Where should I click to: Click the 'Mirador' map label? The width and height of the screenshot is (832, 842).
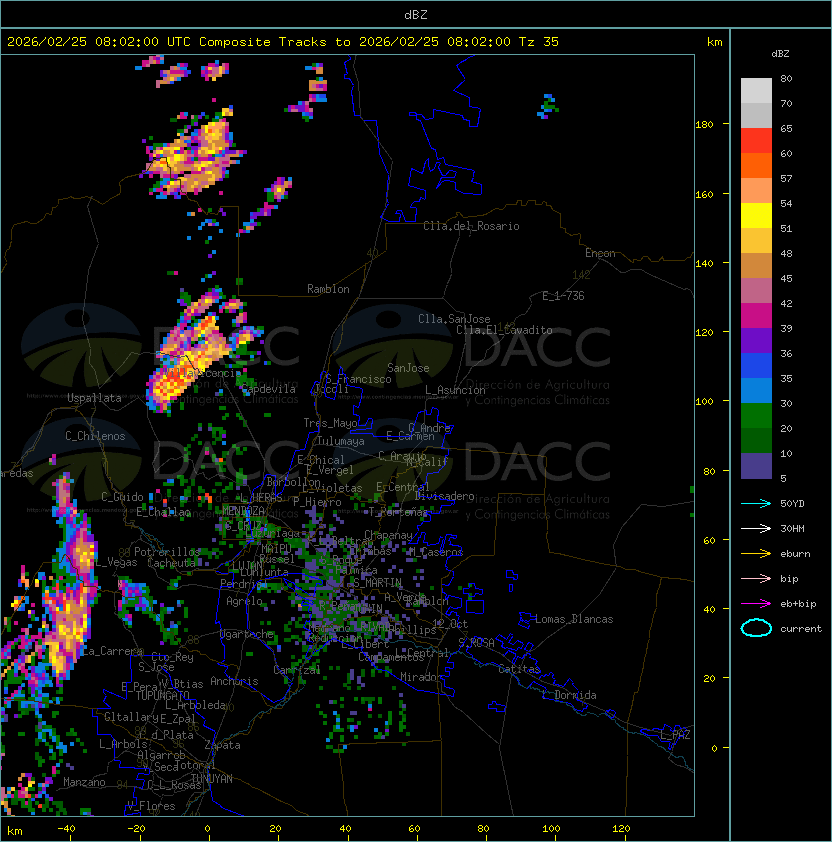click(422, 677)
